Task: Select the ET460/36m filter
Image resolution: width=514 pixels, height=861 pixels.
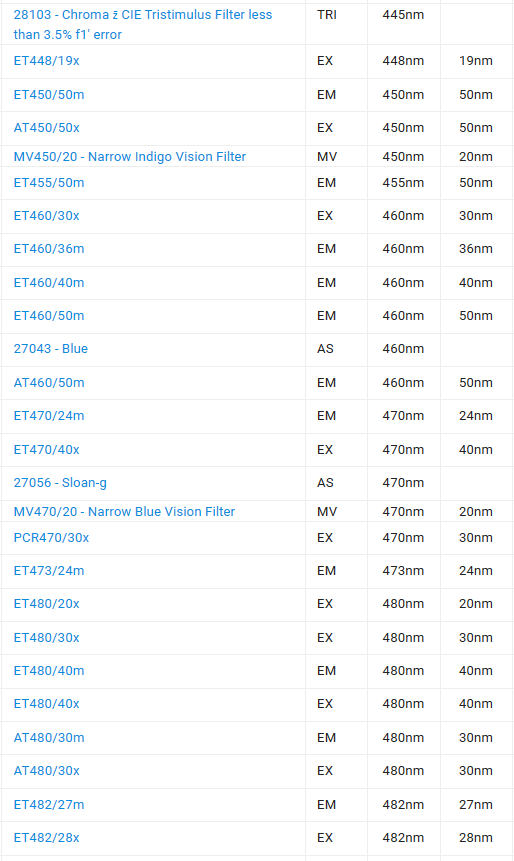Action: click(x=49, y=249)
